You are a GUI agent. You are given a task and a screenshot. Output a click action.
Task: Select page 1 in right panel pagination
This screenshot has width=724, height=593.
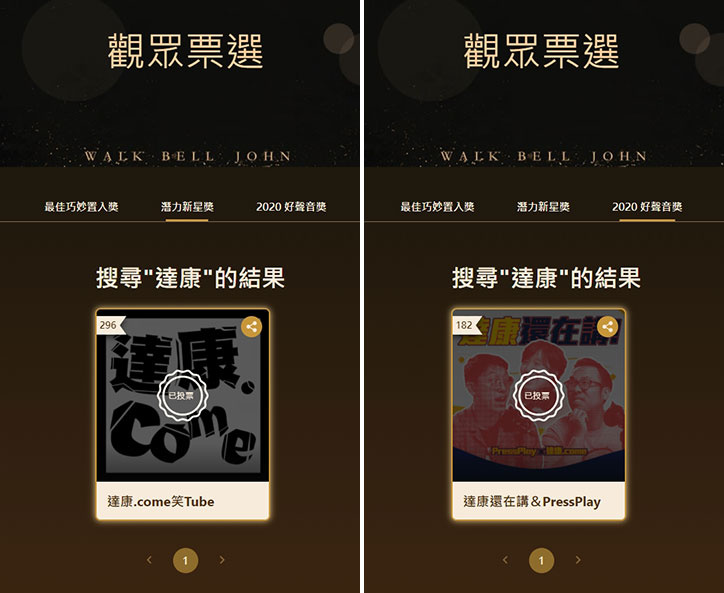point(542,560)
